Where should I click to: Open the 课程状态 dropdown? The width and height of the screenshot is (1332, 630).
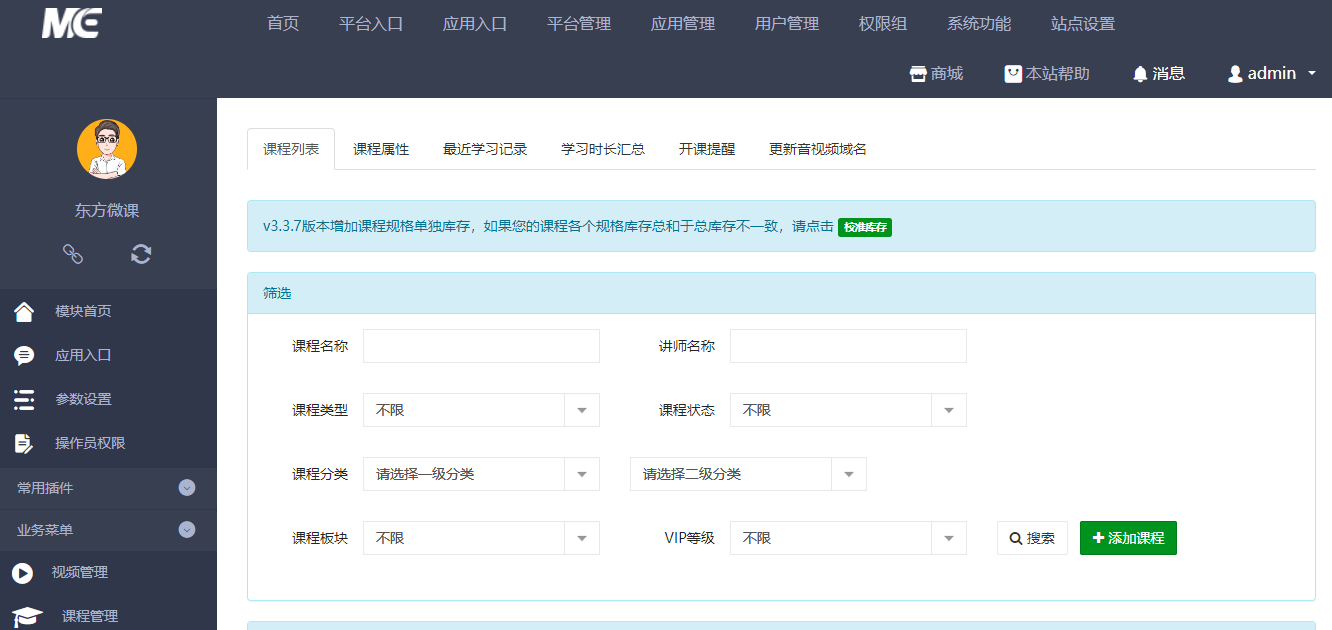(x=846, y=410)
